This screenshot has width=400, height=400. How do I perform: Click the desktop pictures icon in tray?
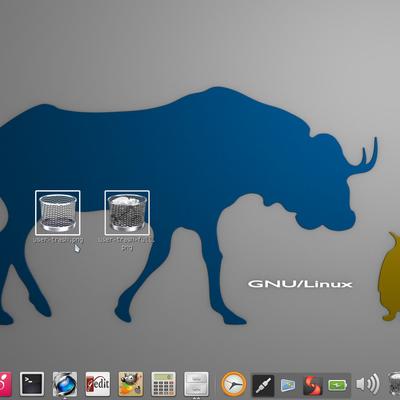(288, 385)
